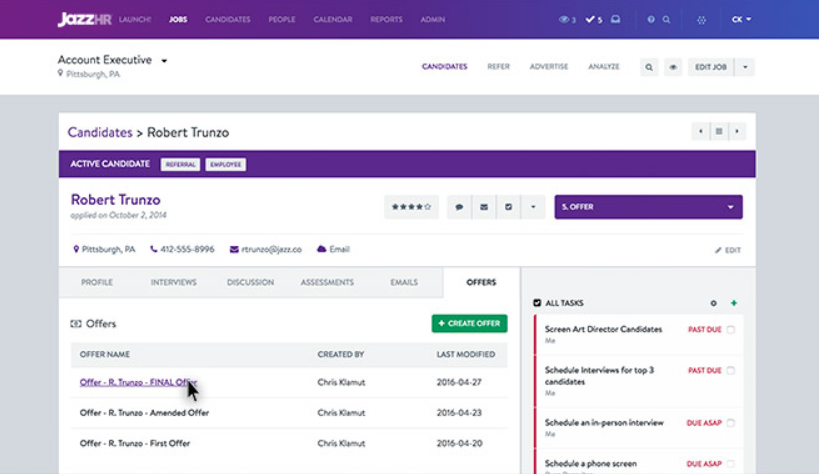Open the Admin menu
Screen dimensions: 819x474
433,19
